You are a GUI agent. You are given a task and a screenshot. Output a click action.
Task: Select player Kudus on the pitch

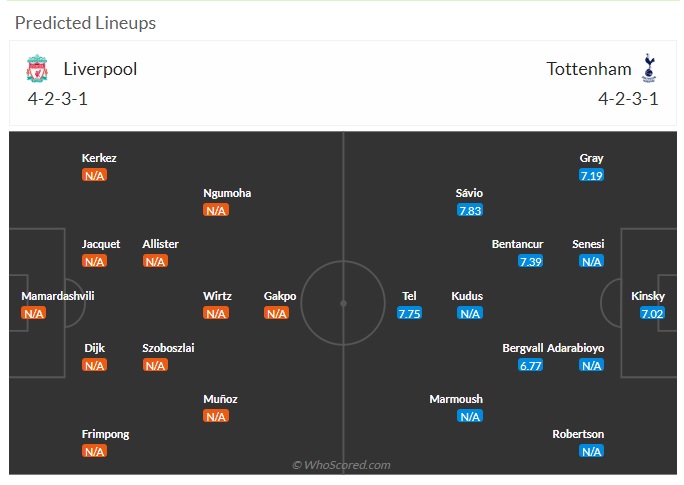(x=467, y=296)
